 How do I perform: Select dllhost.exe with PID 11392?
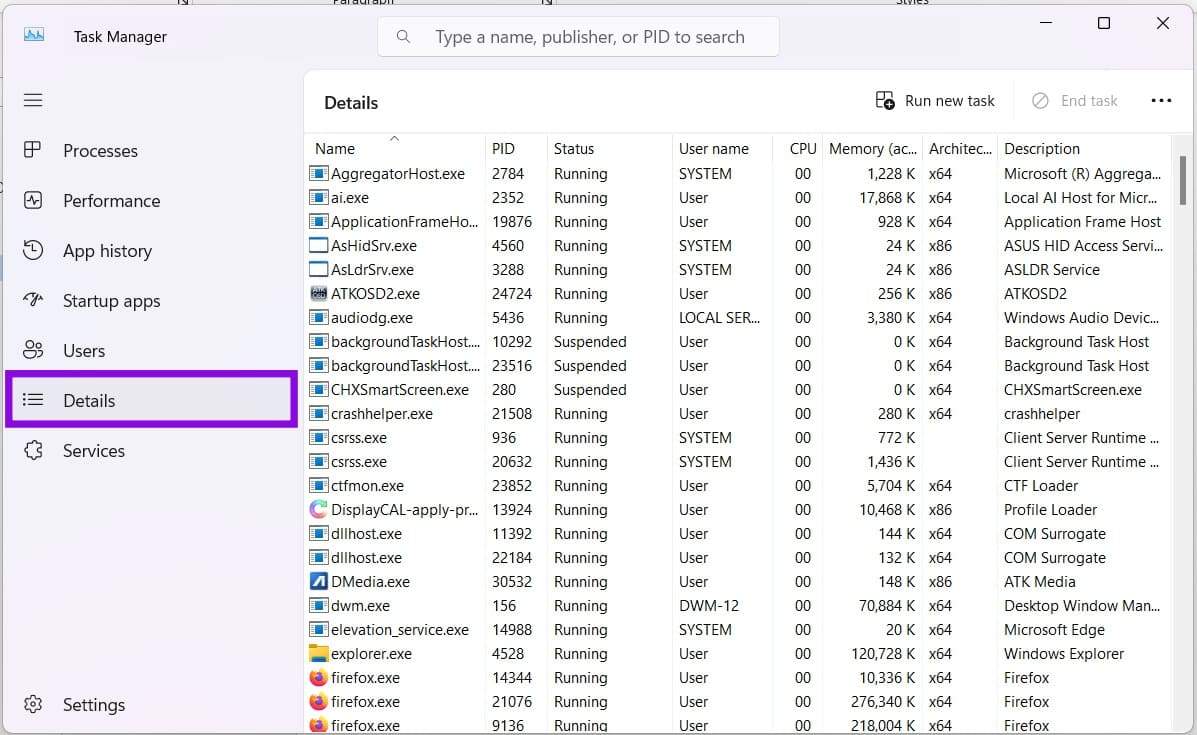pyautogui.click(x=738, y=534)
